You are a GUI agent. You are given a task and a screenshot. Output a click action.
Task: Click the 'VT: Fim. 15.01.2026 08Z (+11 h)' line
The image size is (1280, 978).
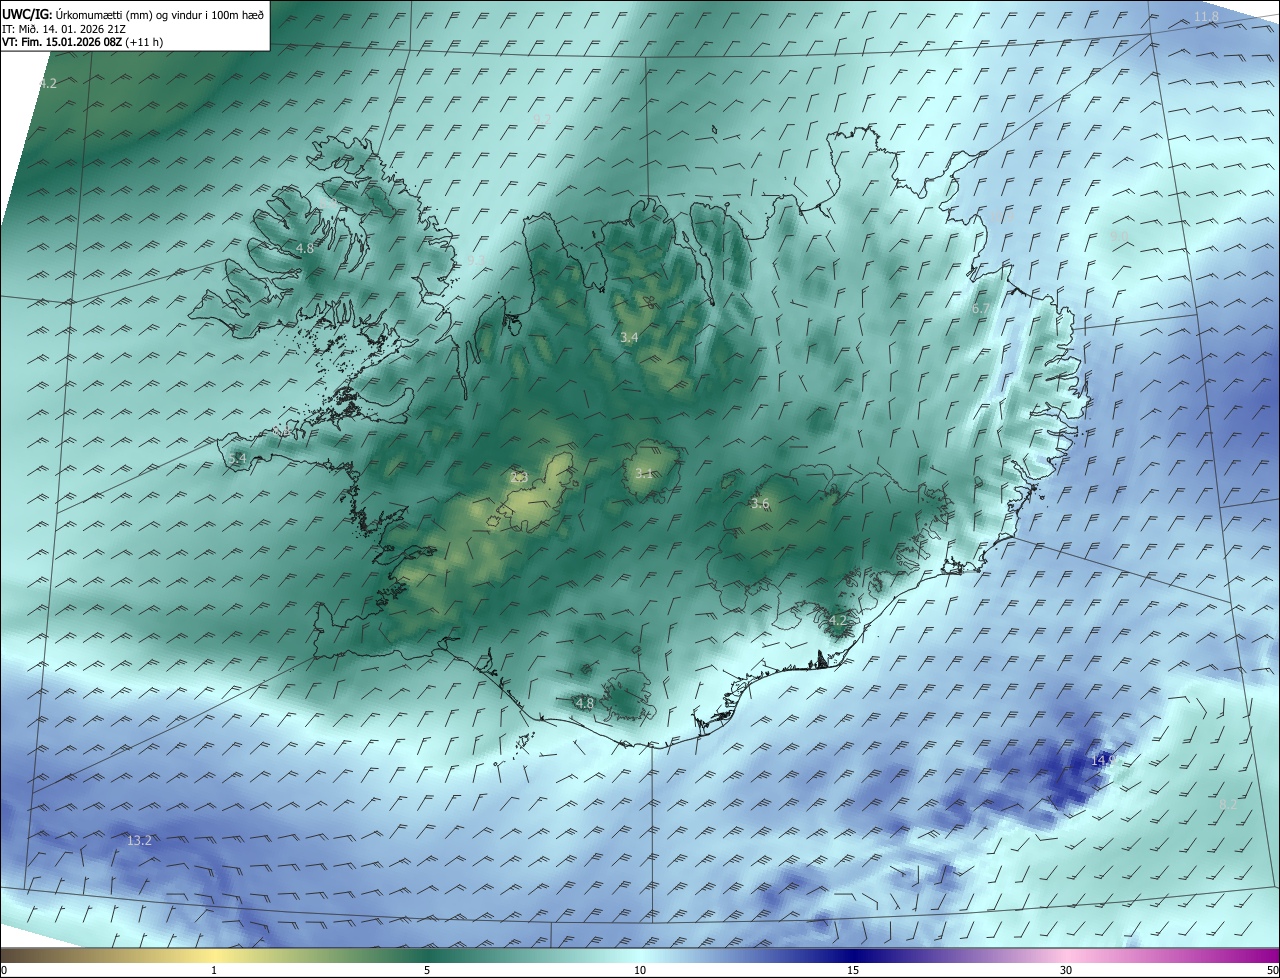tap(82, 42)
